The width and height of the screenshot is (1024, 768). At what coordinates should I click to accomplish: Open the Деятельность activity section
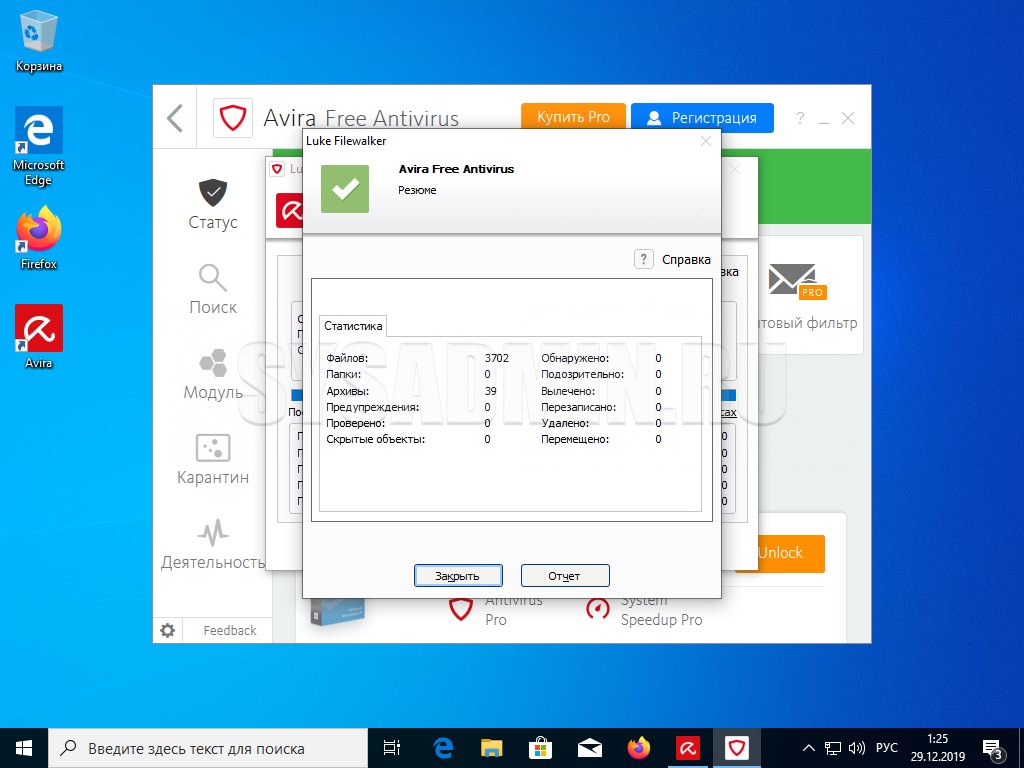point(212,544)
